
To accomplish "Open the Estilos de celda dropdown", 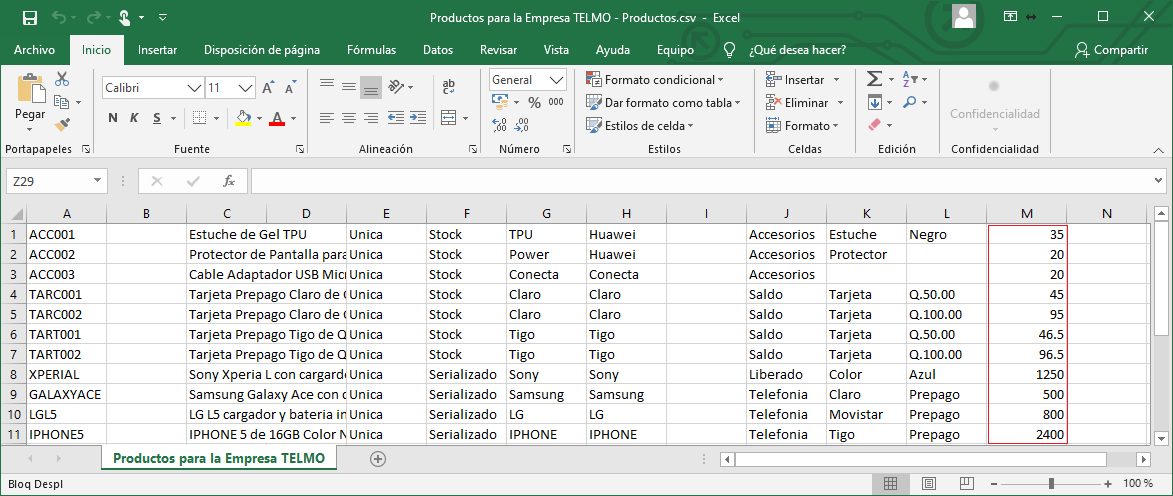I will pyautogui.click(x=640, y=126).
